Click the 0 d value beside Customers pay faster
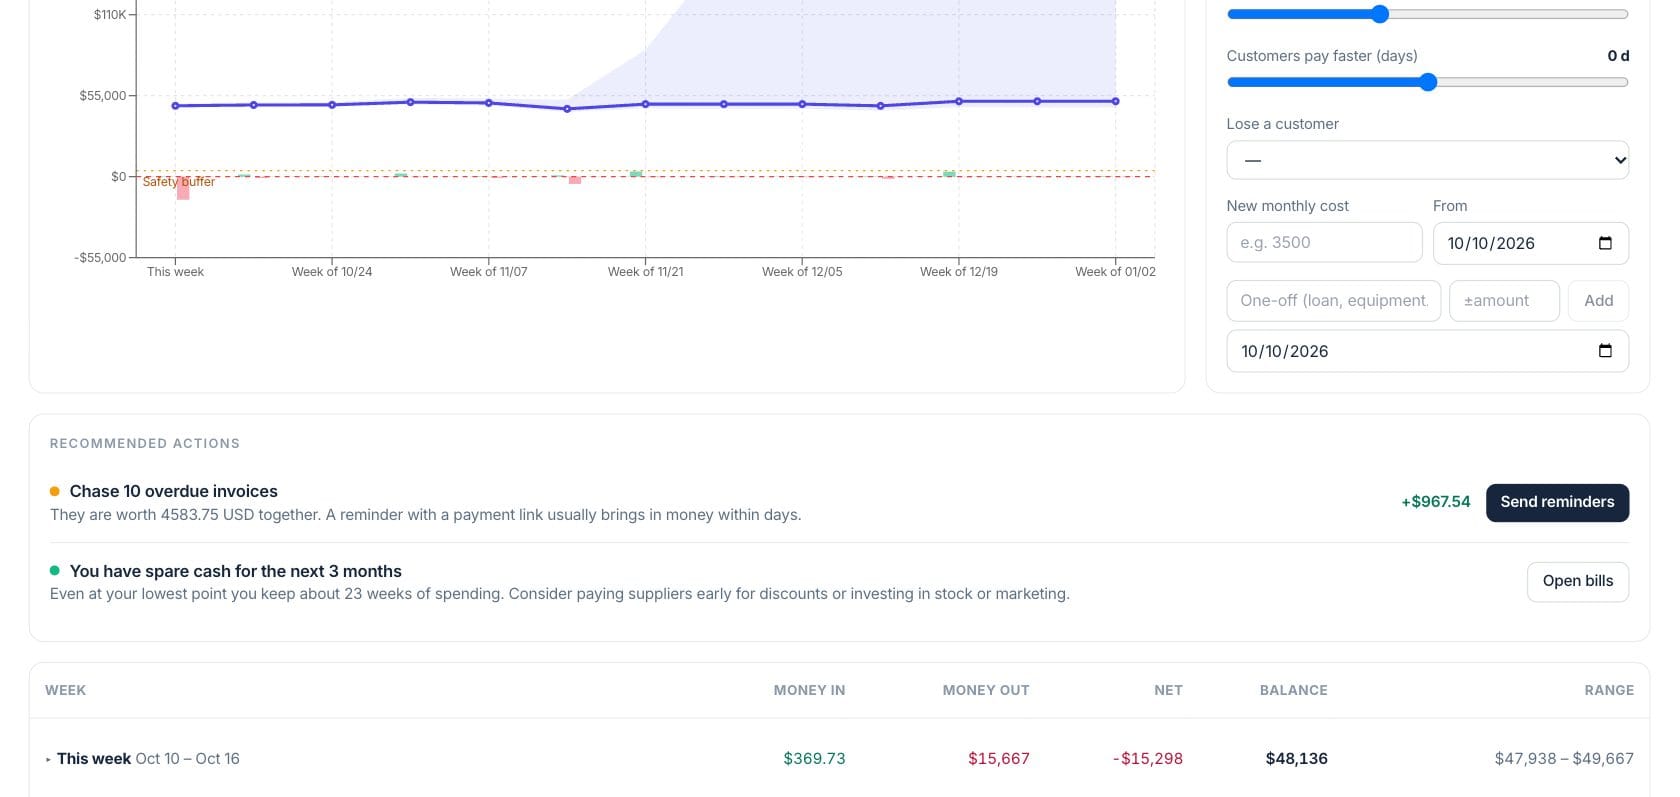Screen dimensions: 1680x797 (1618, 56)
